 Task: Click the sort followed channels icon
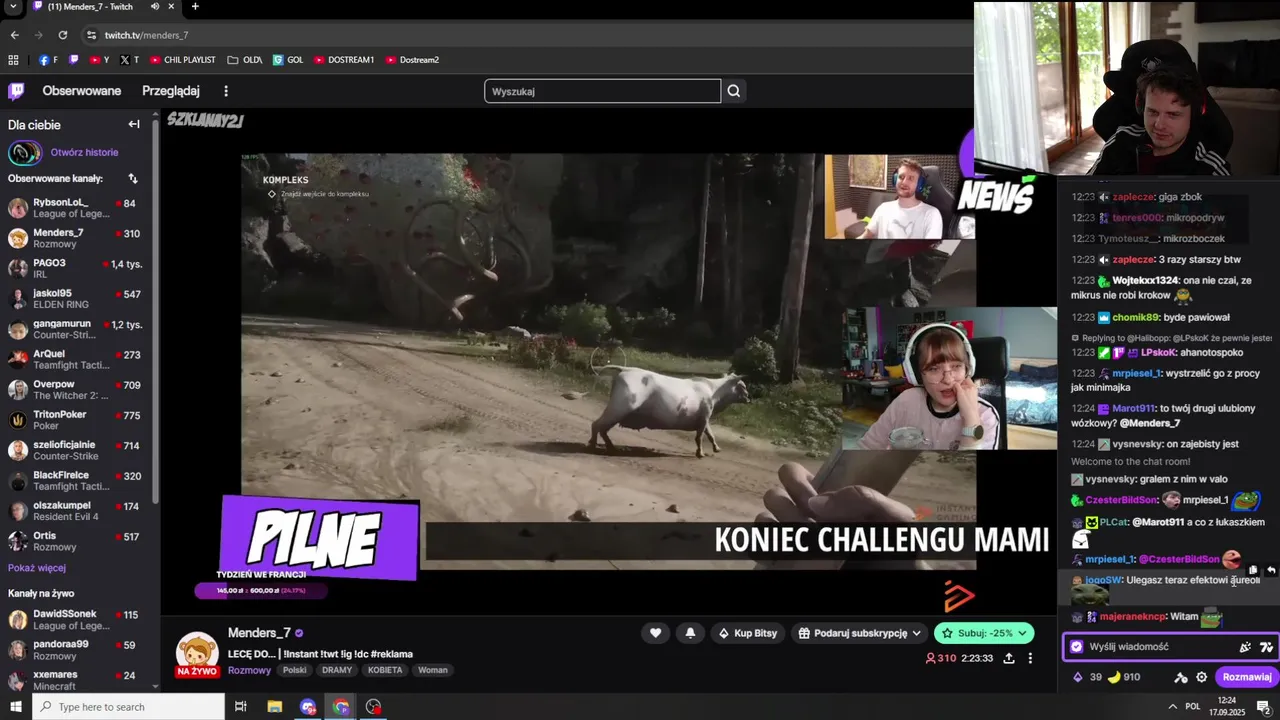pos(133,179)
